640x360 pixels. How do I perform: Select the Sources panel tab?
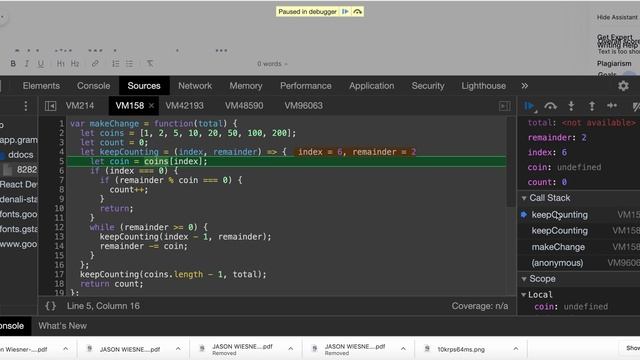[144, 86]
